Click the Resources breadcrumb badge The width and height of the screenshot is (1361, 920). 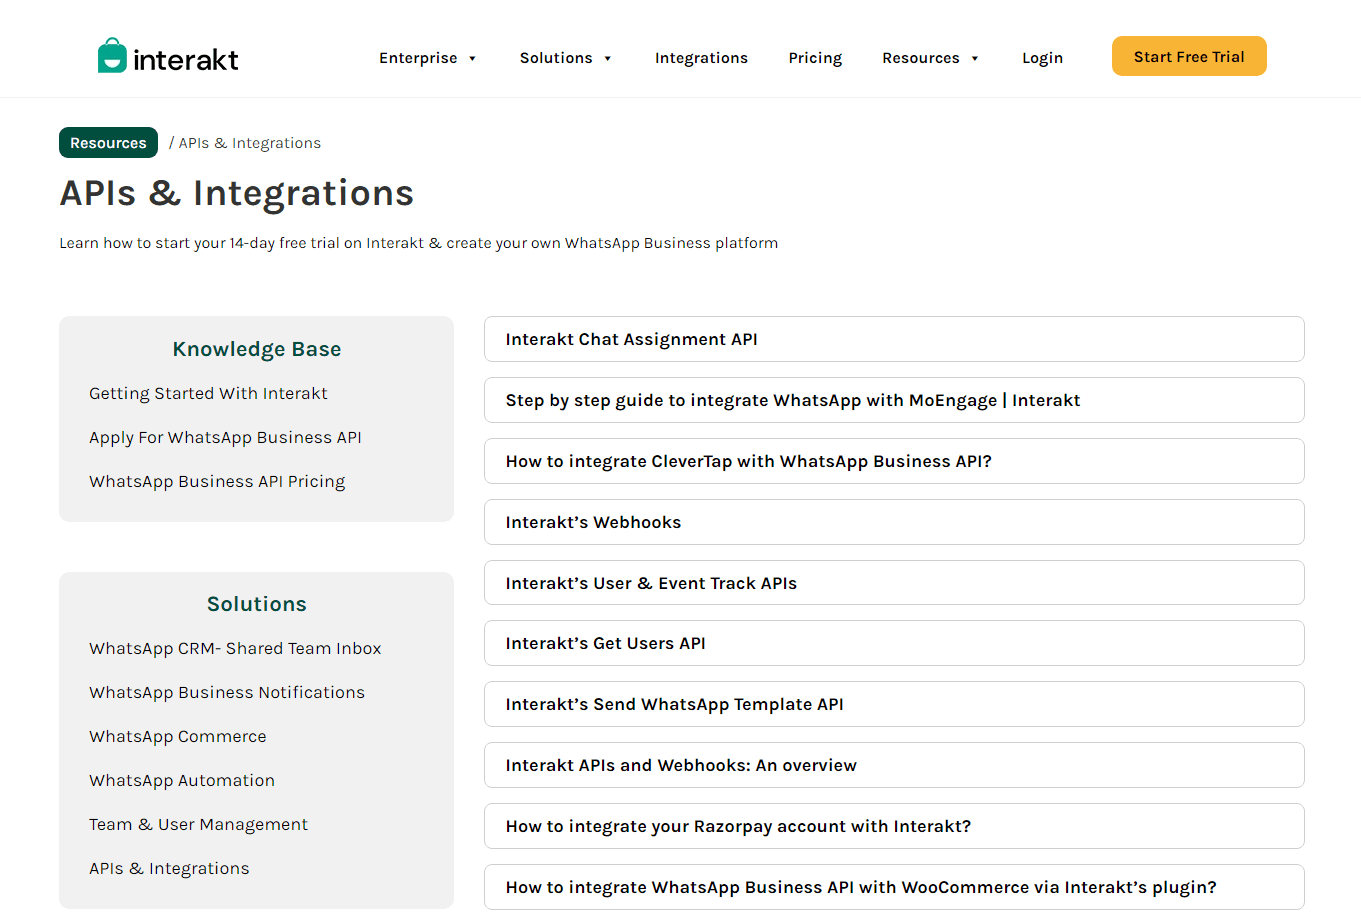pyautogui.click(x=108, y=142)
